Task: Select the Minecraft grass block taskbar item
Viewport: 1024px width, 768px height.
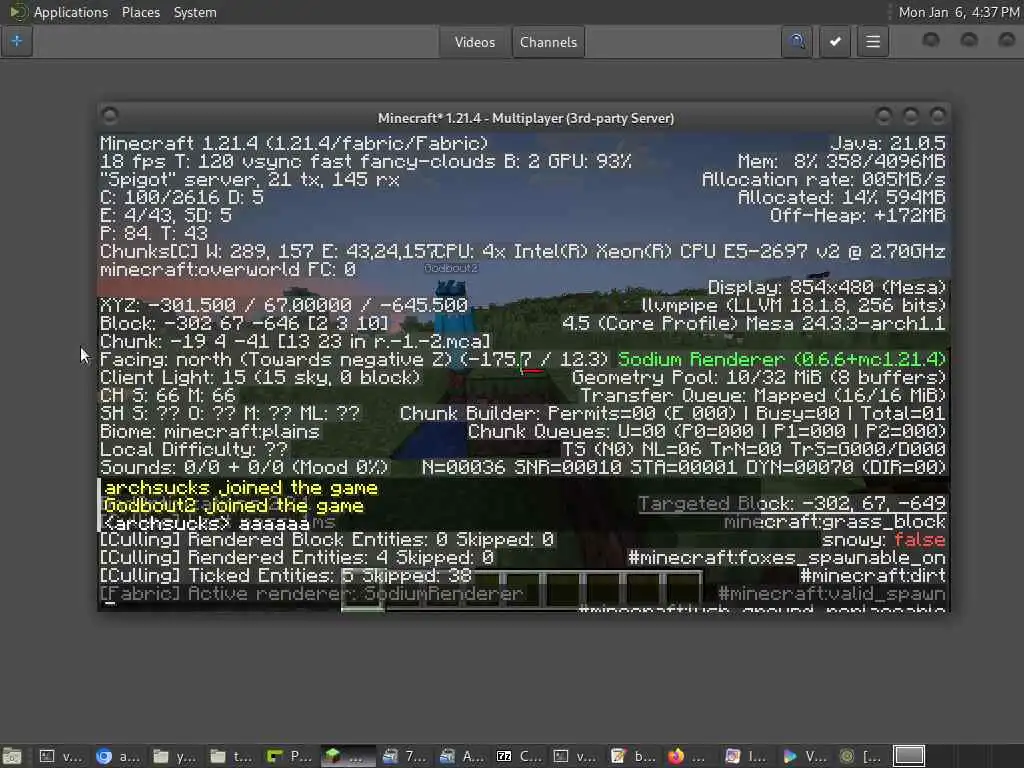Action: [347, 756]
